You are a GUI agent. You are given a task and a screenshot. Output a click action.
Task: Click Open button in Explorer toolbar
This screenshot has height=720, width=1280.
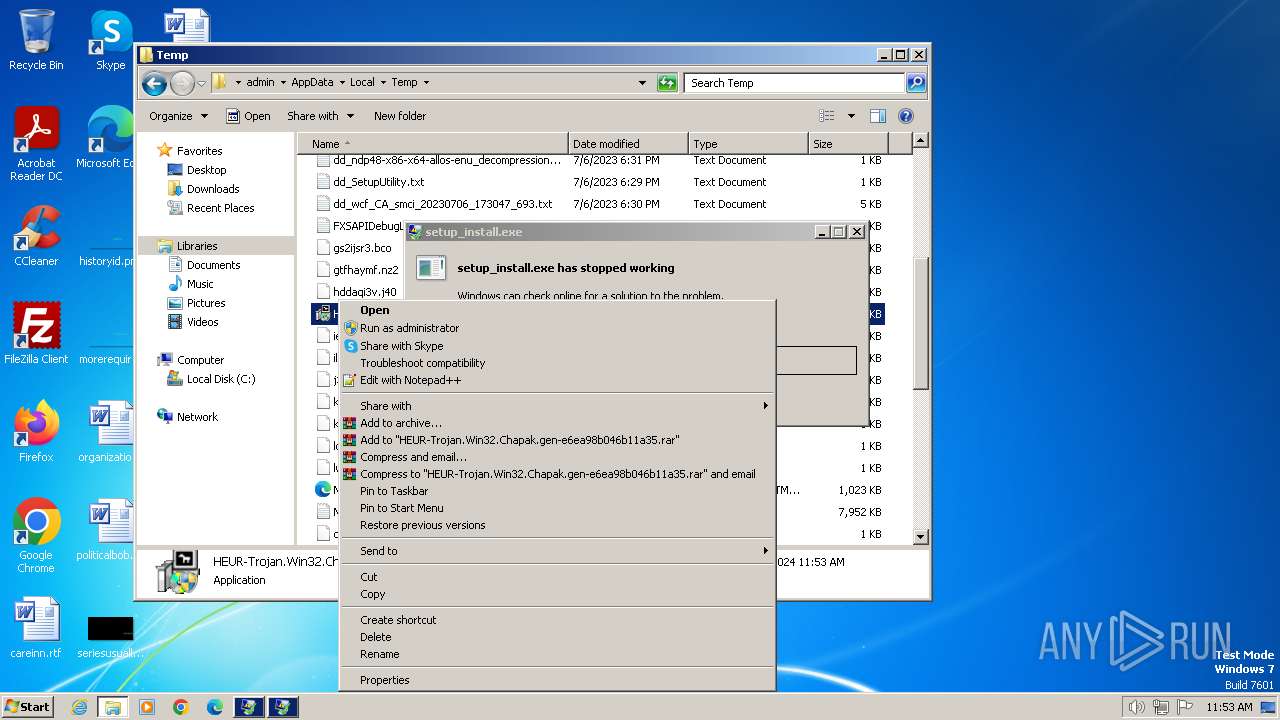point(248,116)
